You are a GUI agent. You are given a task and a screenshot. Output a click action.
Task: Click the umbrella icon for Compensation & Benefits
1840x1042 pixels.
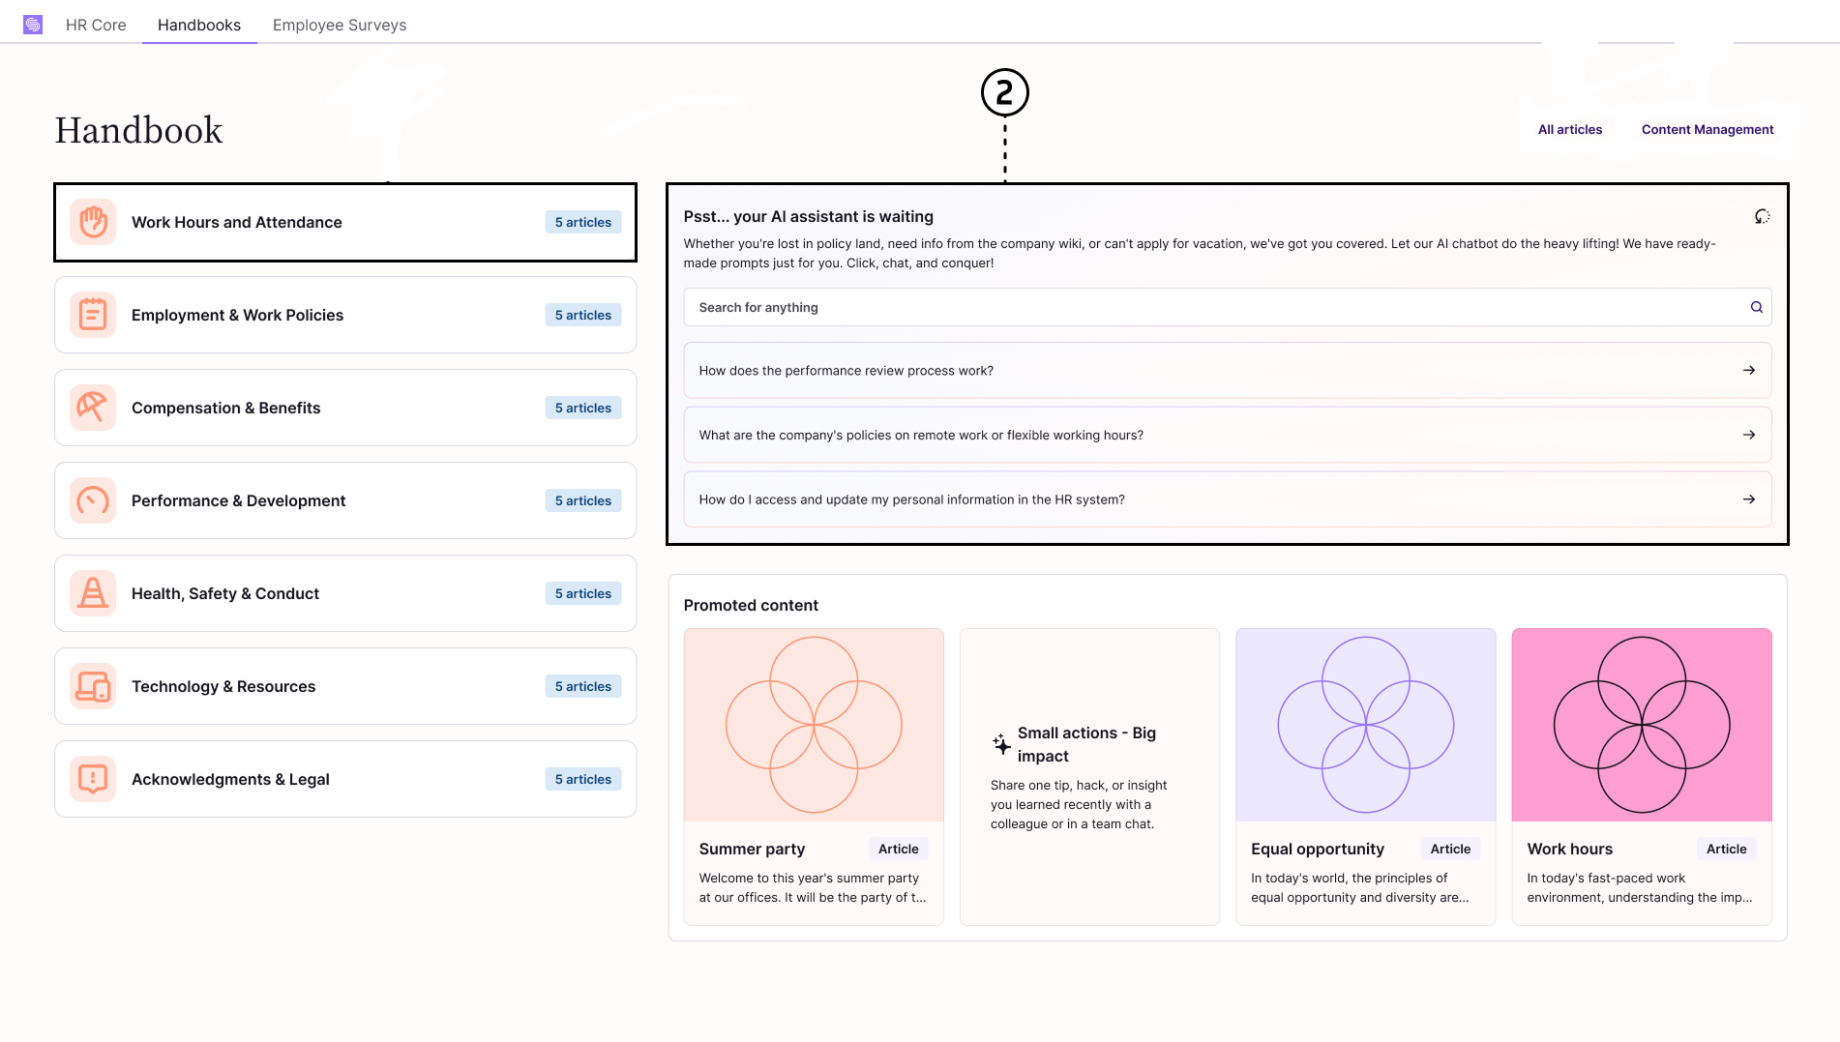[93, 408]
